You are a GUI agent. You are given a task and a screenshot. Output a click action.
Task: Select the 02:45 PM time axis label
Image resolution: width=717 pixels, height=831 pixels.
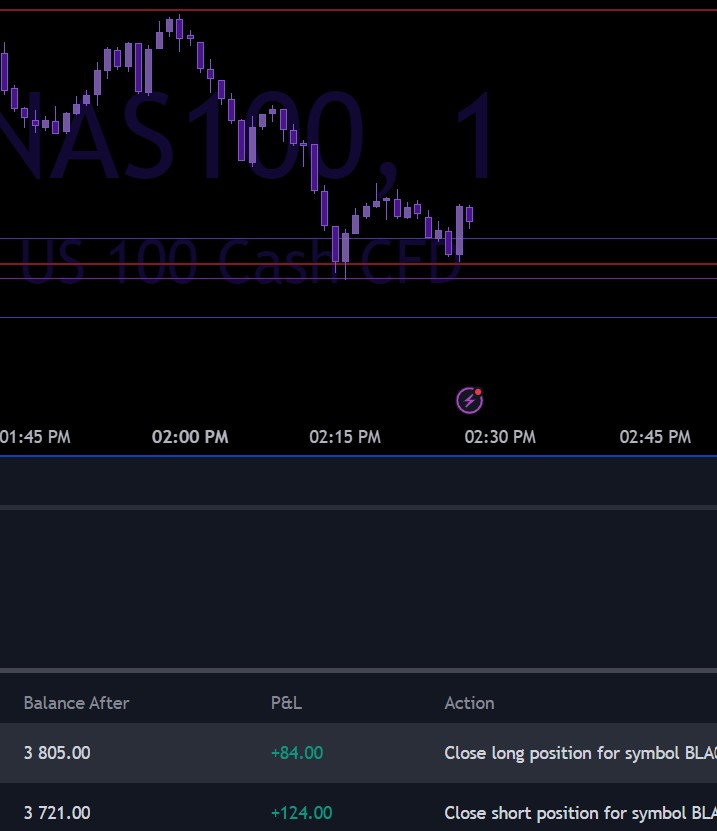click(x=655, y=437)
